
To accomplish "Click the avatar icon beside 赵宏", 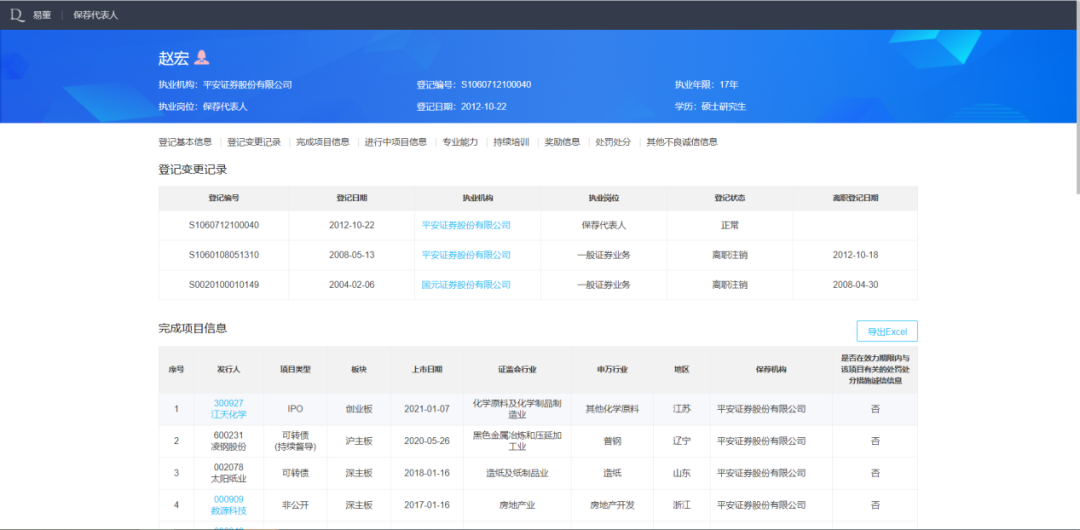I will [201, 58].
